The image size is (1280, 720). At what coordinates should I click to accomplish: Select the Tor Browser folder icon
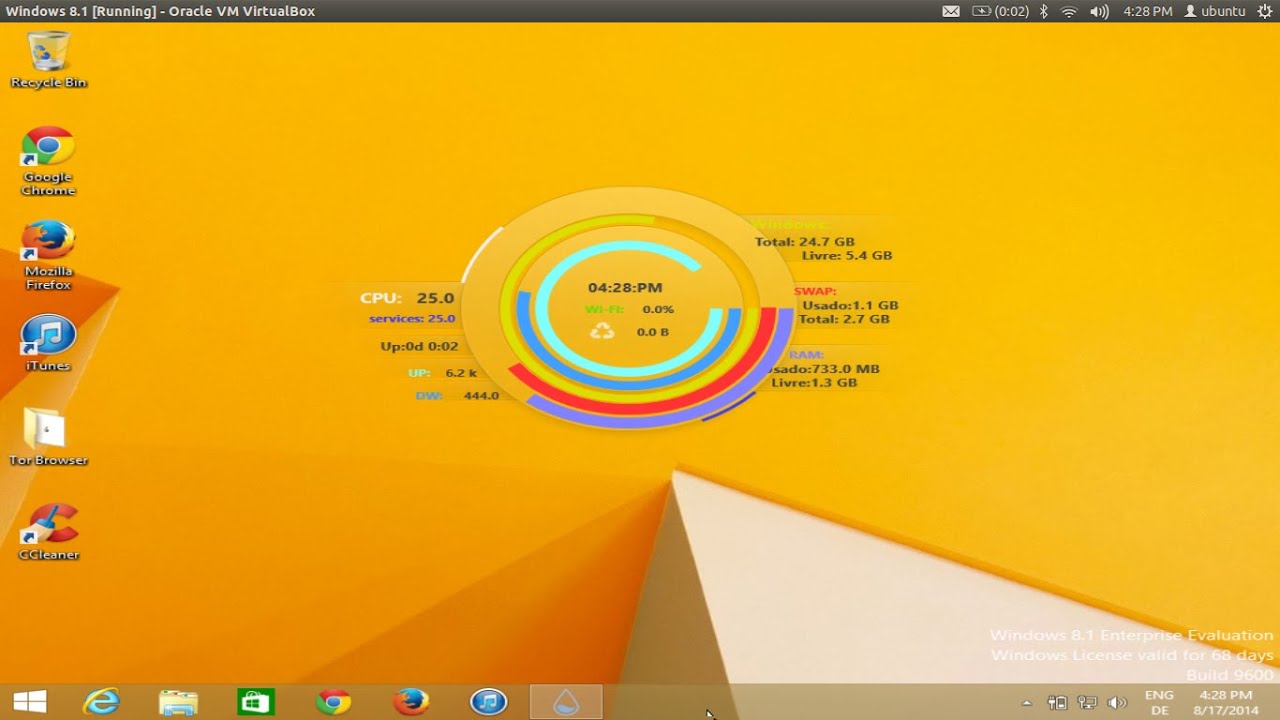[x=48, y=437]
